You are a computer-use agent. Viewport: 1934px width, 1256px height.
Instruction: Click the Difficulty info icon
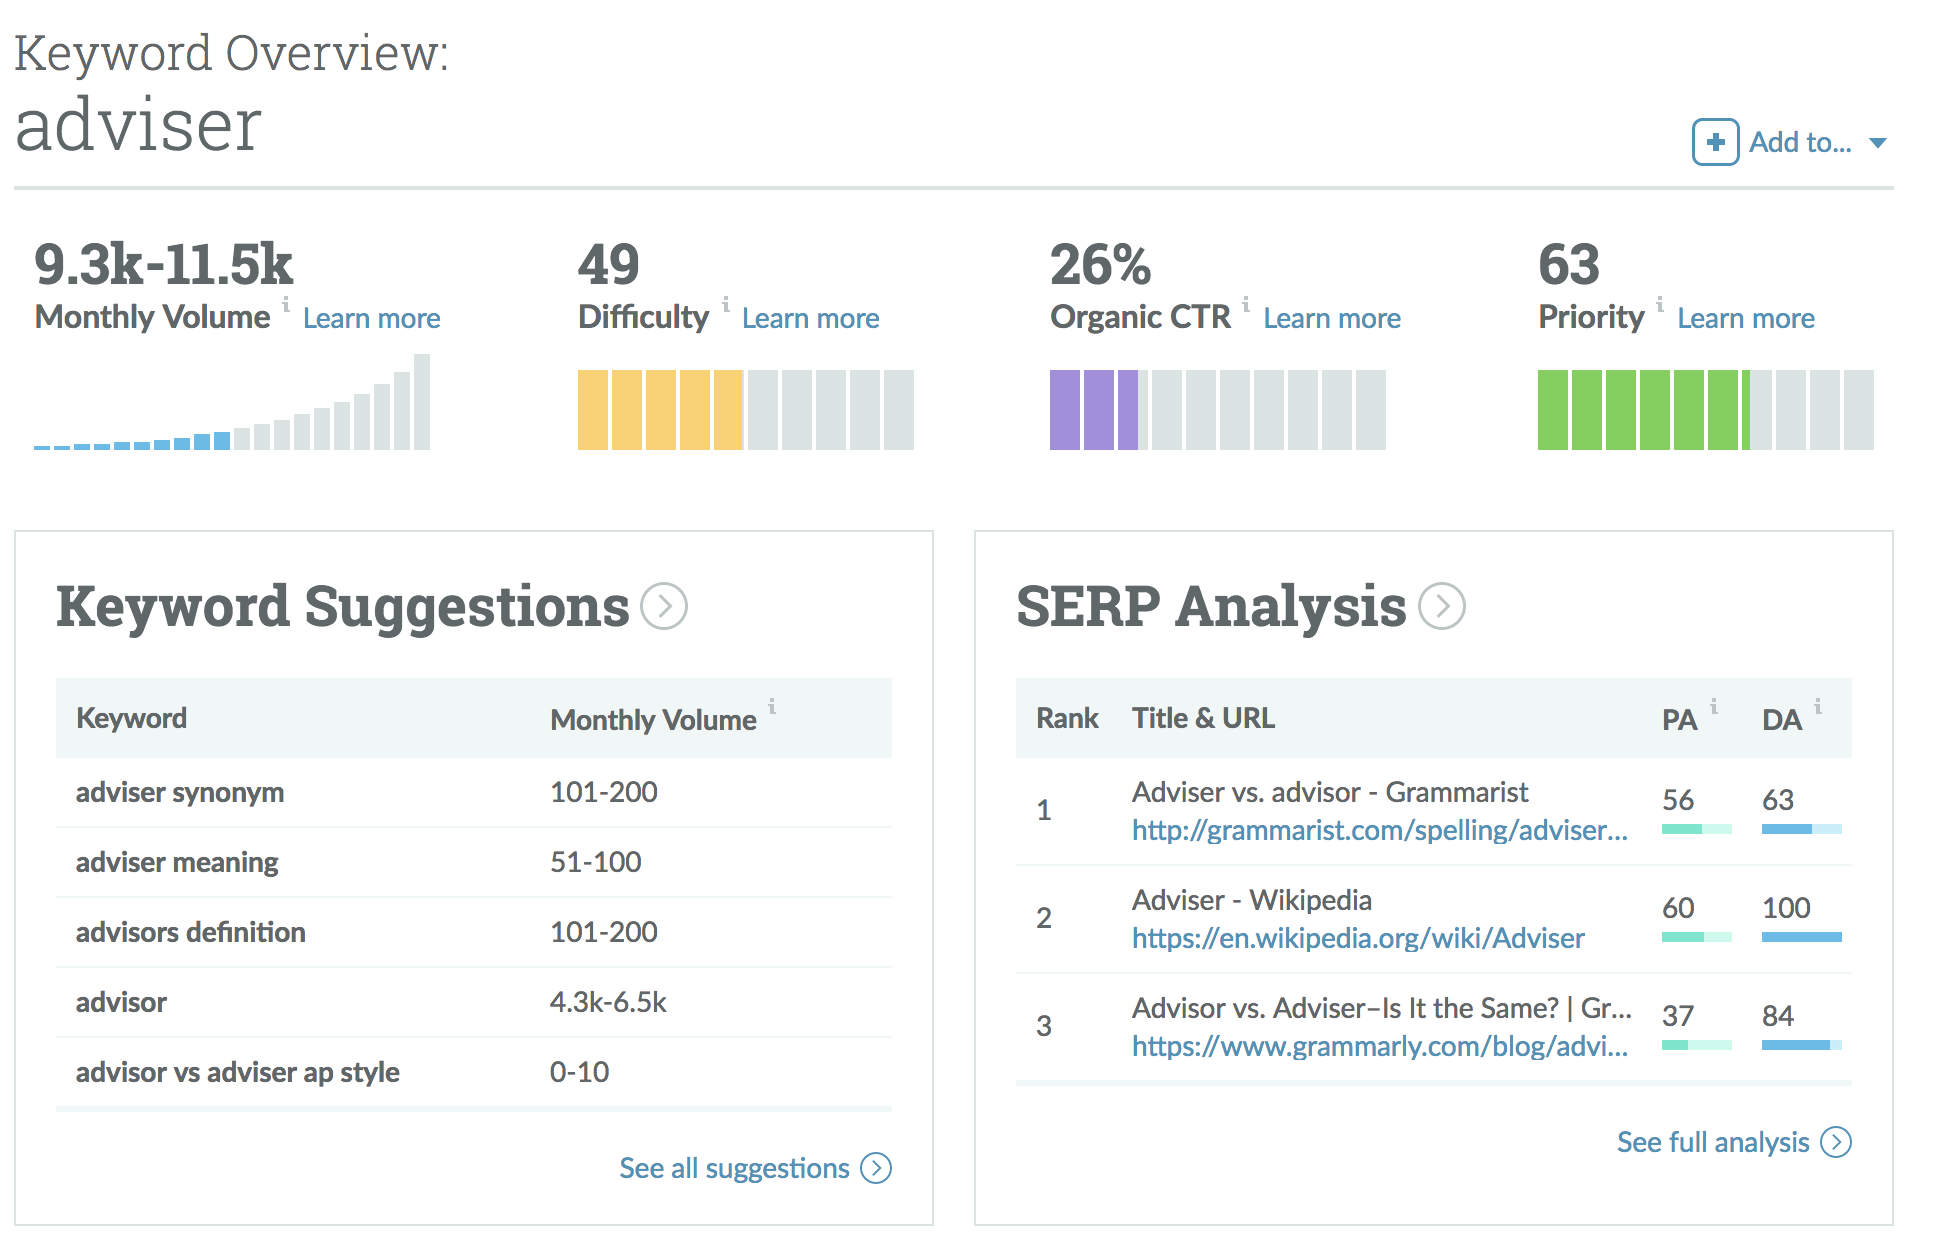tap(726, 304)
